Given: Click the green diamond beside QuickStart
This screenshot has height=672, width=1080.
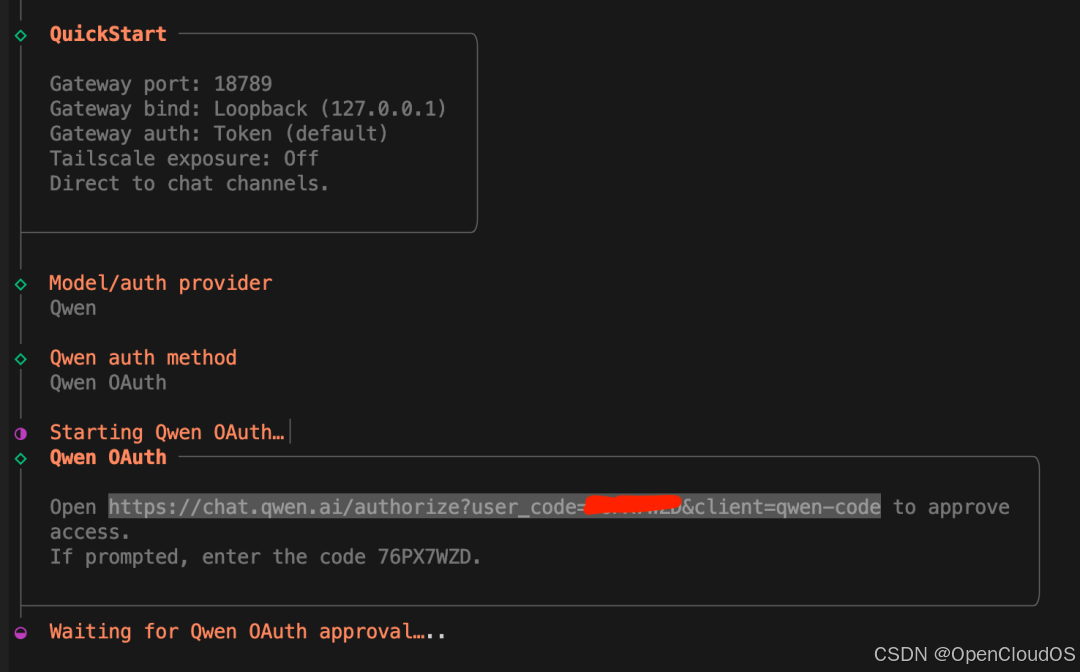Looking at the screenshot, I should coord(21,35).
